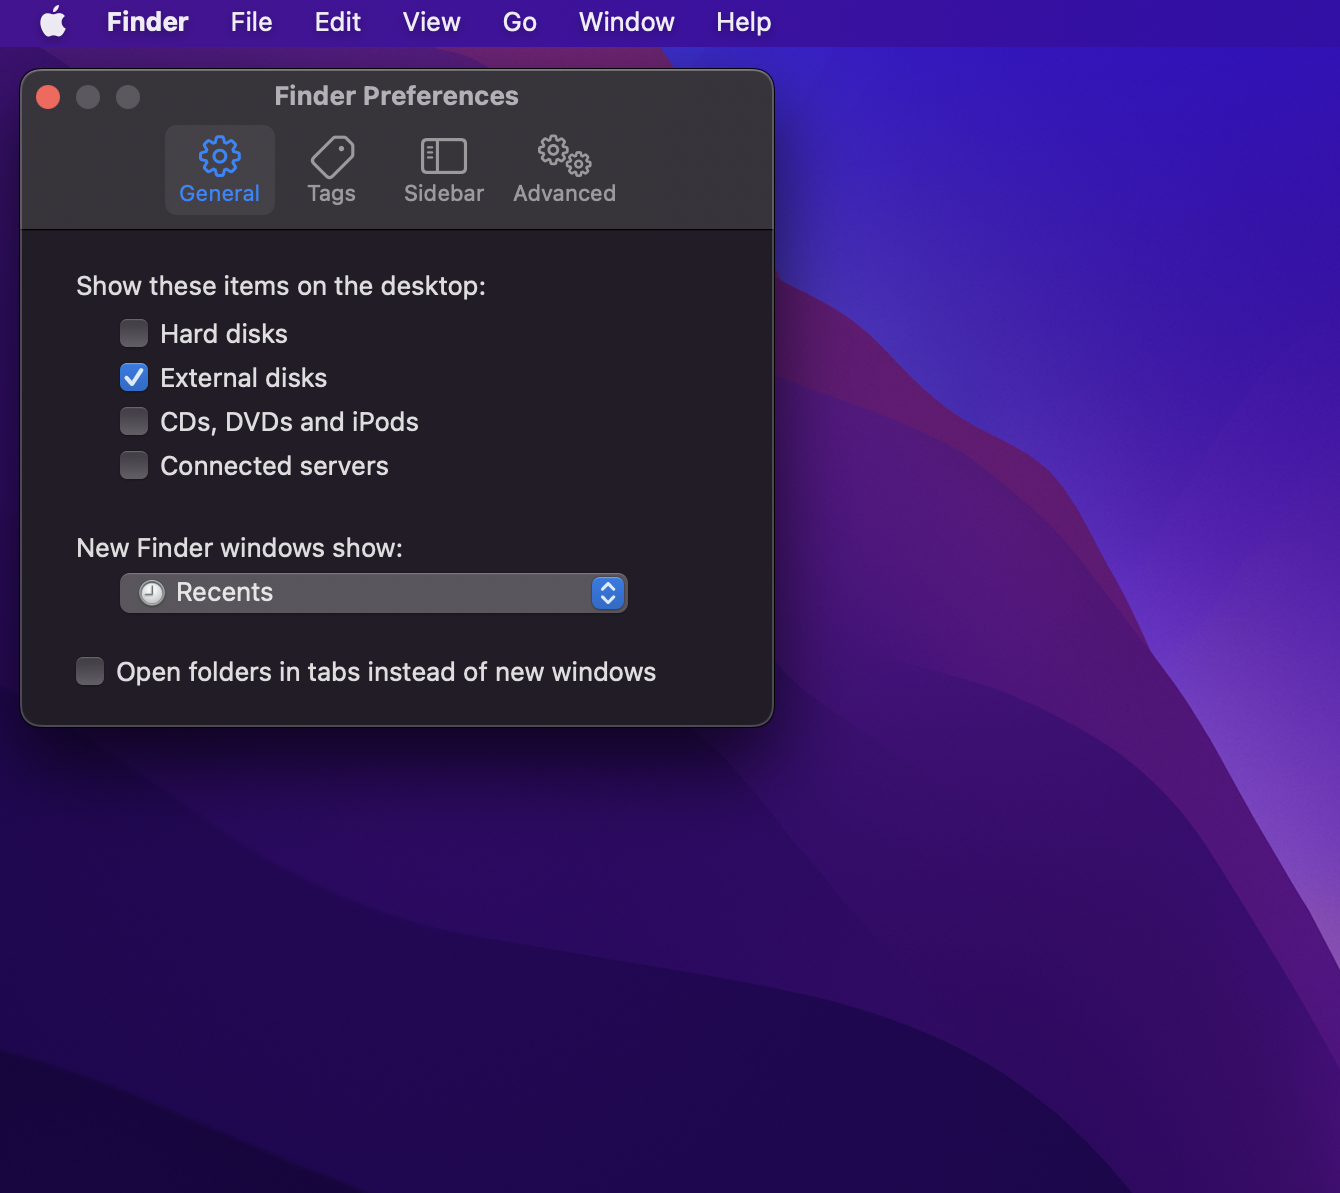Switch to the Sidebar preferences tab

443,170
